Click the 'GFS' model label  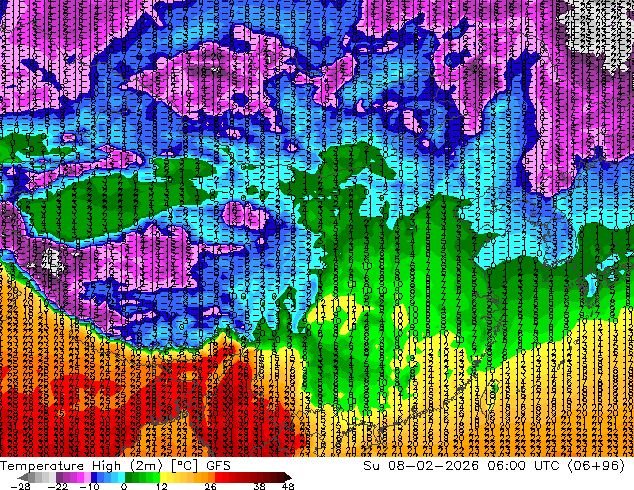218,466
